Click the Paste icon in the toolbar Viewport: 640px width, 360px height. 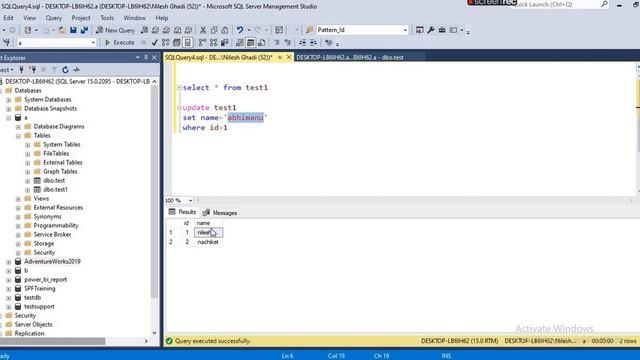tap(225, 30)
